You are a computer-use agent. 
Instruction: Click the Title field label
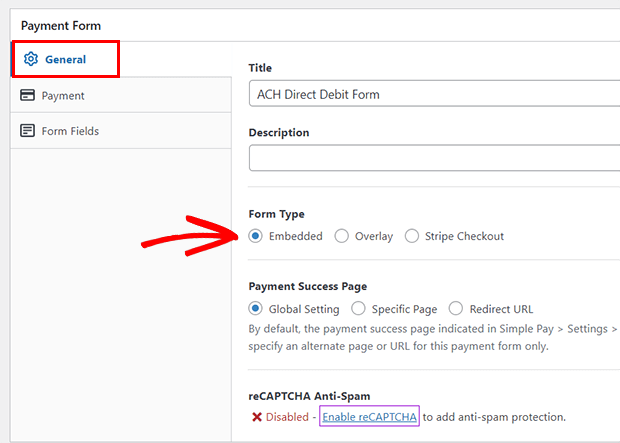[x=260, y=68]
